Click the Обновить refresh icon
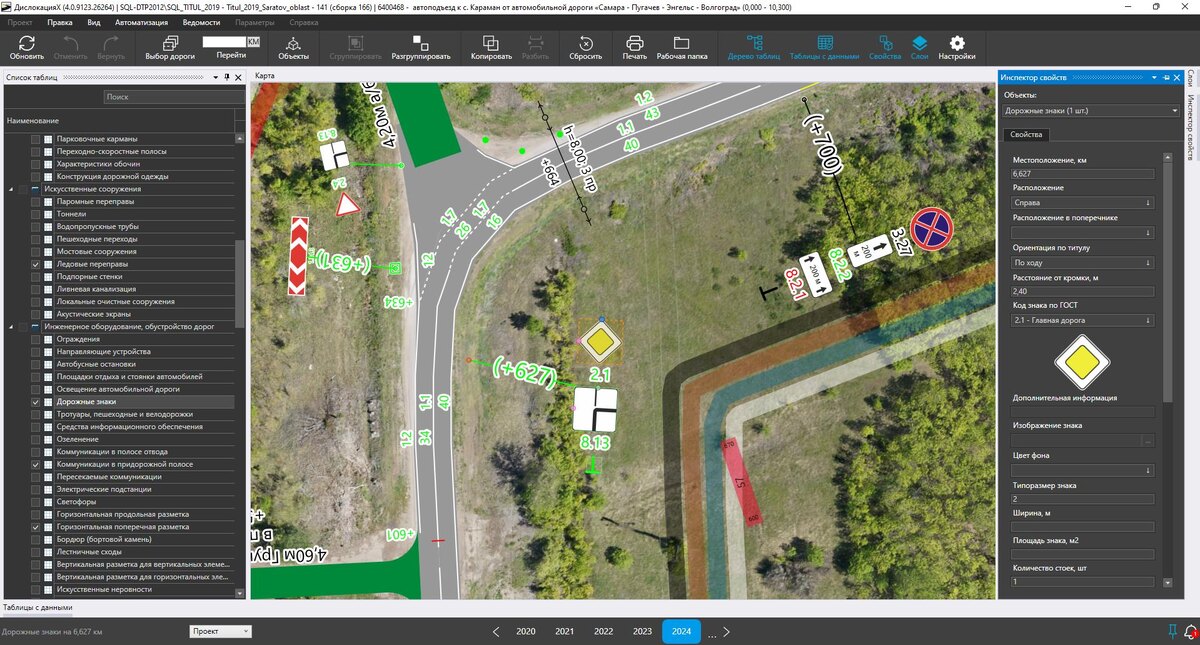This screenshot has height=645, width=1200. point(26,43)
